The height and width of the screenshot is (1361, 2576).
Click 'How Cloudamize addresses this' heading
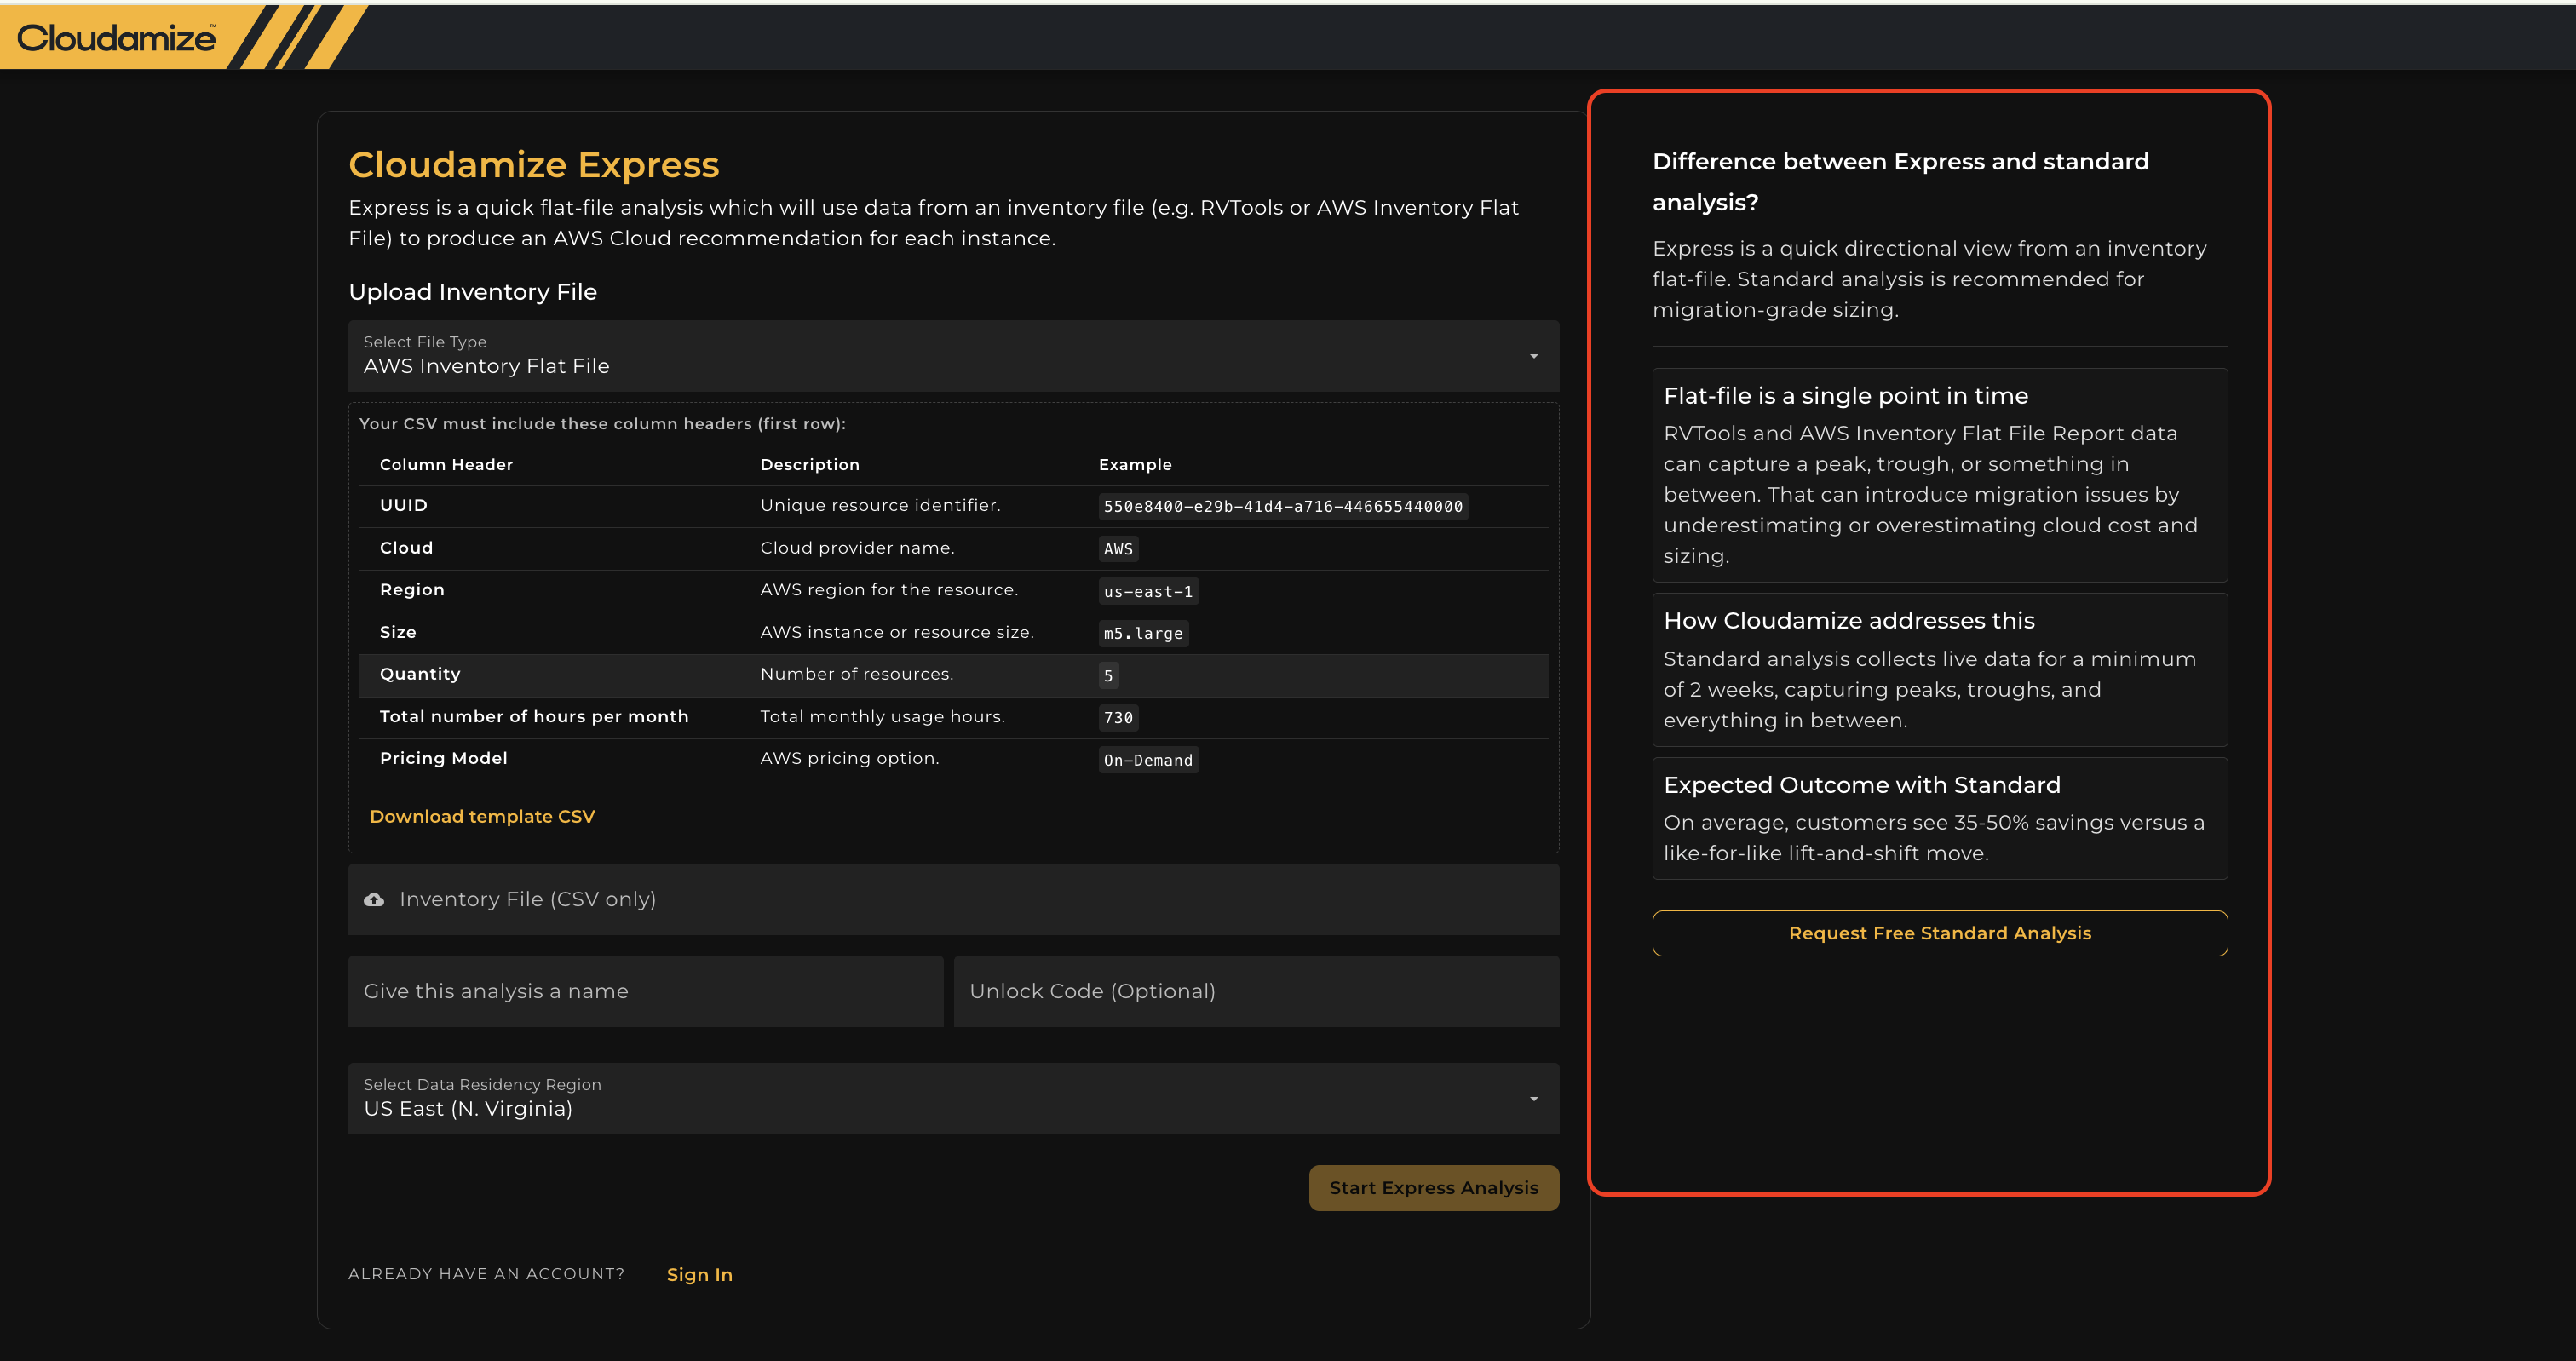coord(1848,621)
